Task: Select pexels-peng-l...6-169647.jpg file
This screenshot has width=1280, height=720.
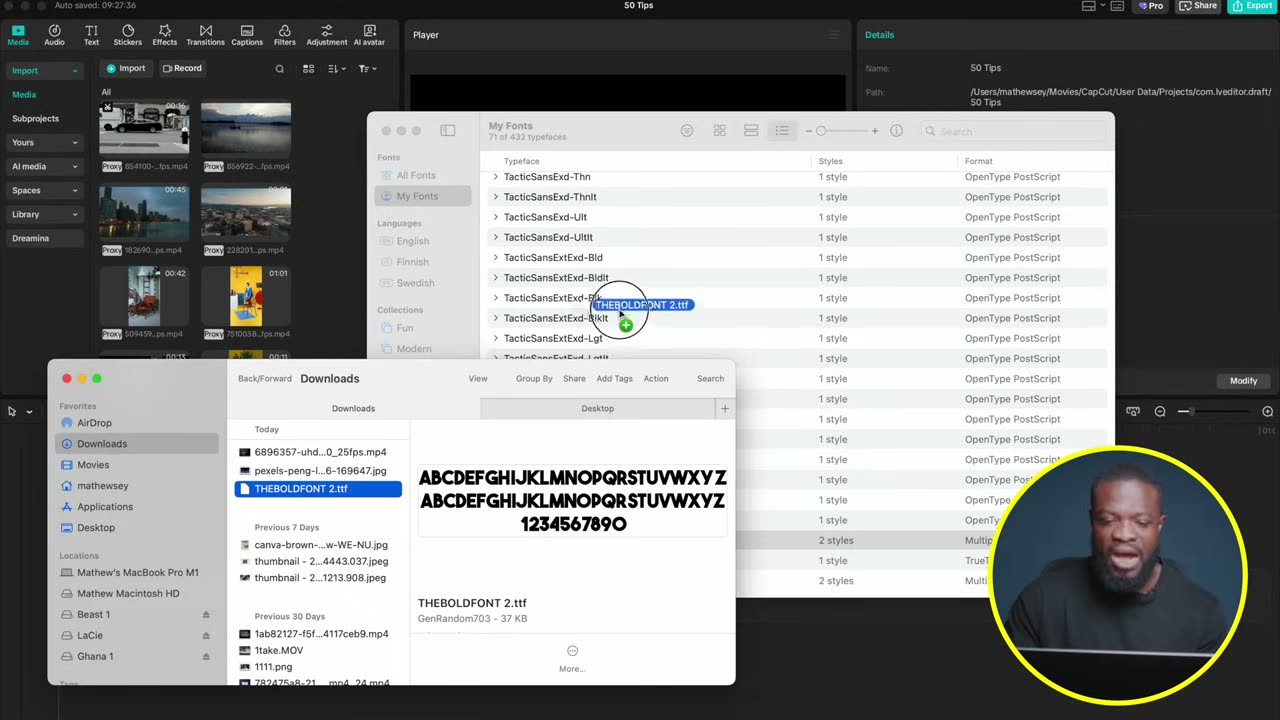Action: pyautogui.click(x=318, y=471)
